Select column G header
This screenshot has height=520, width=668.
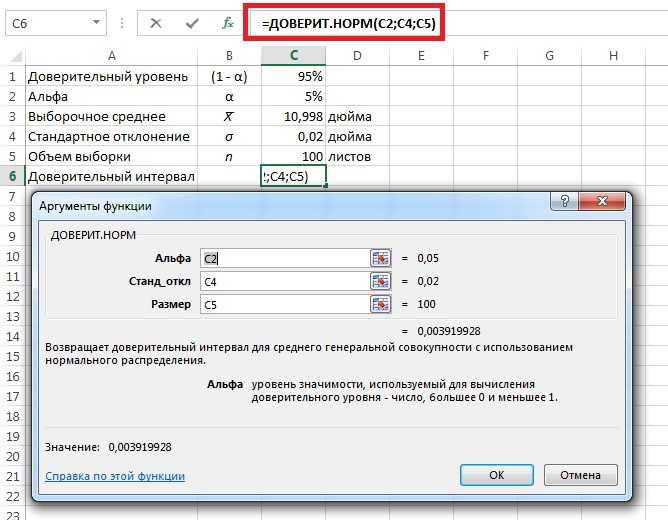(549, 56)
